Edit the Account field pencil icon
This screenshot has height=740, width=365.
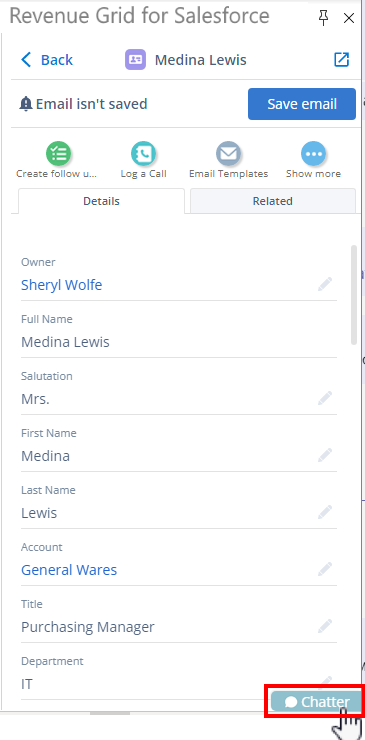tap(325, 569)
